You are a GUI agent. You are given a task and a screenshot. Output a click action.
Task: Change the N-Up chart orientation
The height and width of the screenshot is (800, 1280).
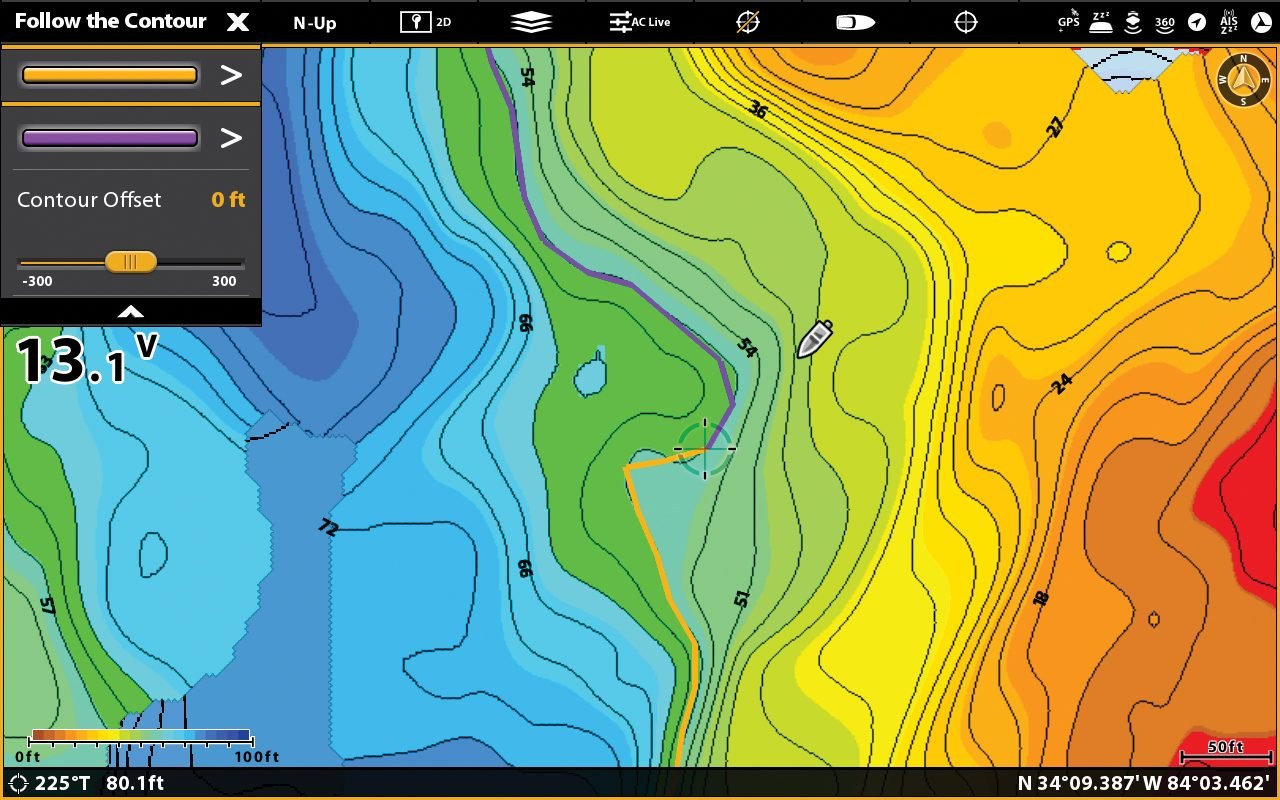pos(315,23)
